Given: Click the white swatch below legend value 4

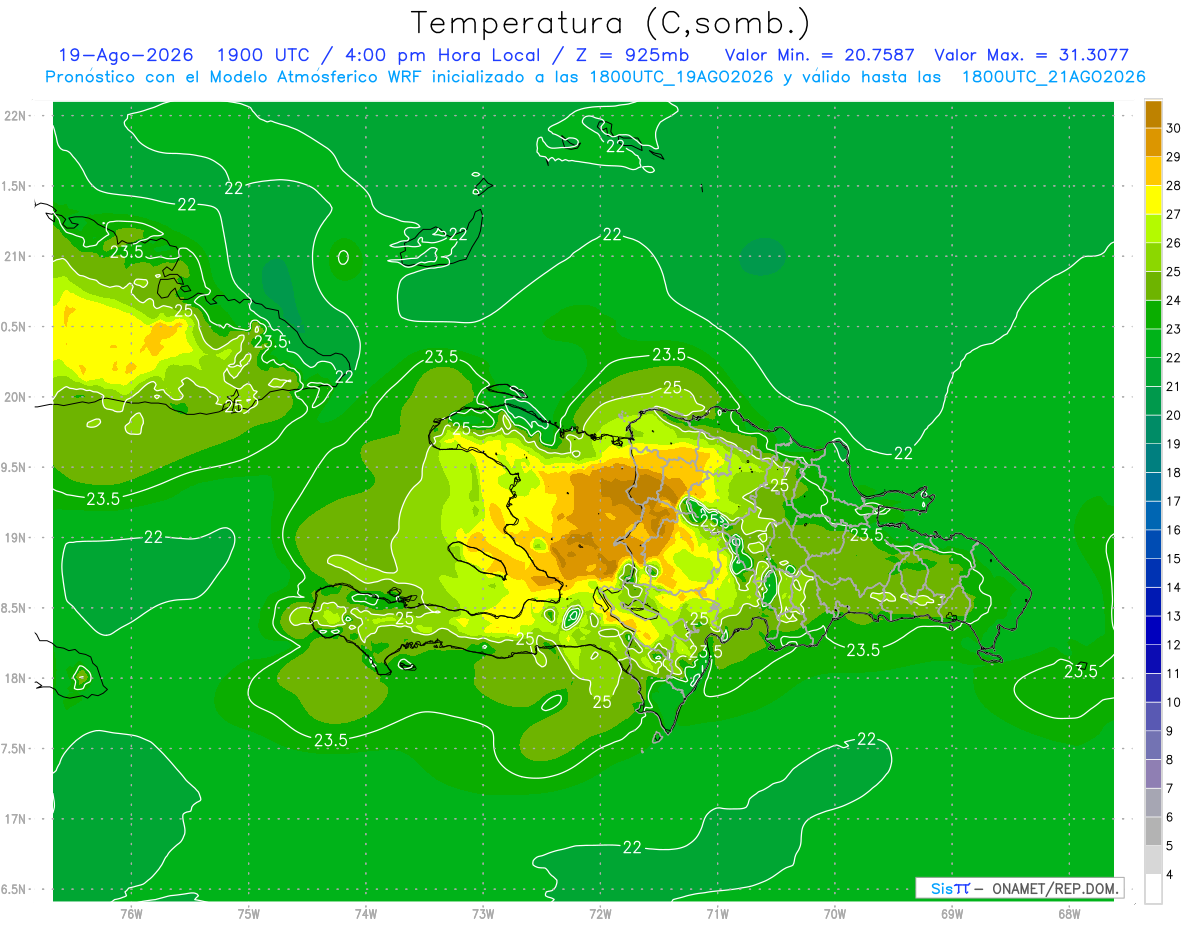Looking at the screenshot, I should 1153,889.
